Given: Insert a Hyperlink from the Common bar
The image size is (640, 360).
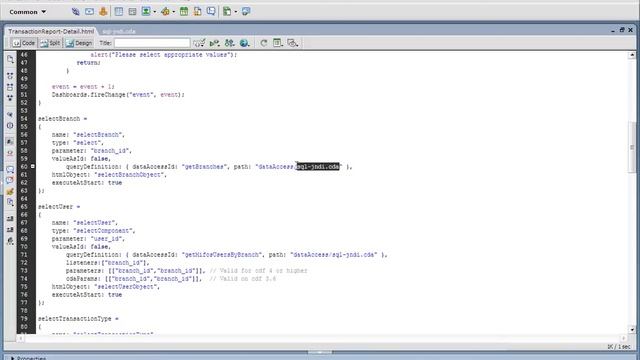Looking at the screenshot, I should (x=76, y=11).
